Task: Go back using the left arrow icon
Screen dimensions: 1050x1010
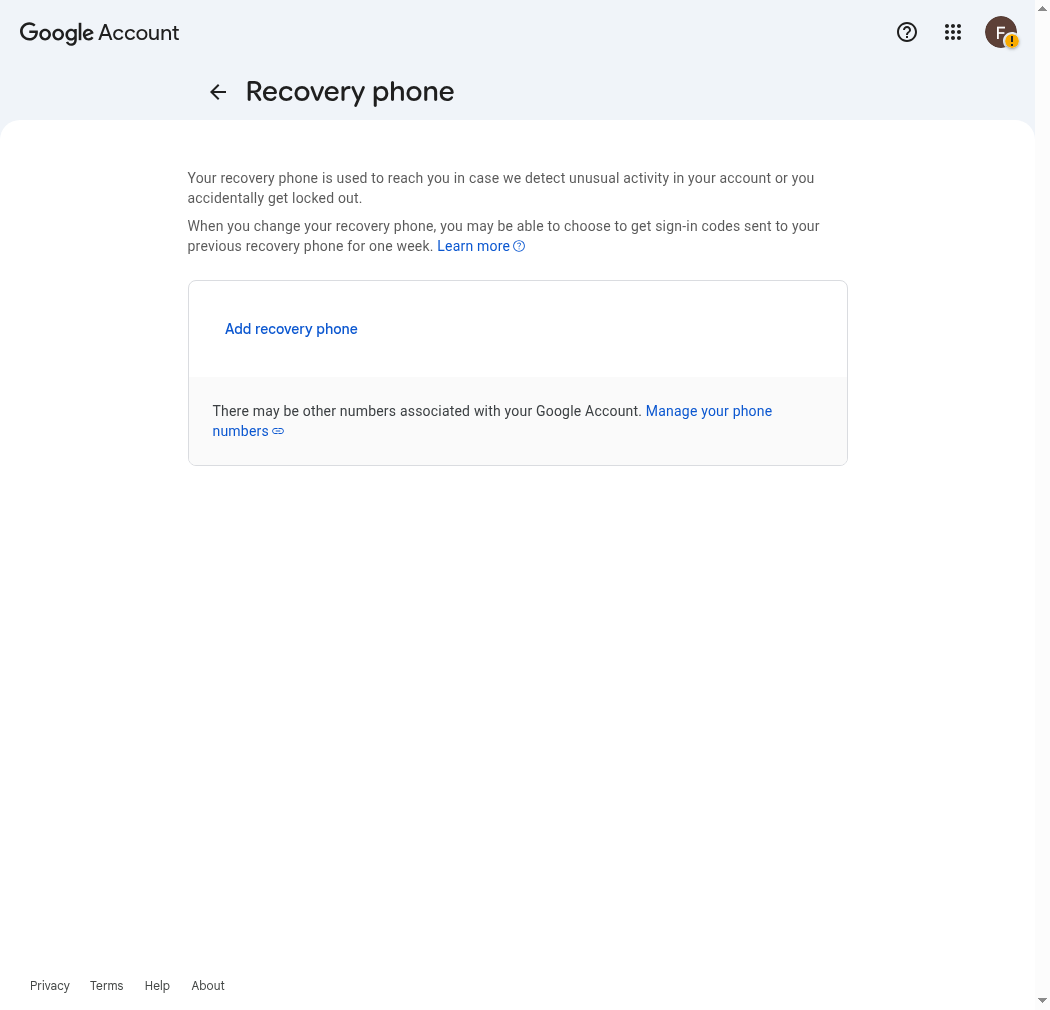Action: (218, 92)
